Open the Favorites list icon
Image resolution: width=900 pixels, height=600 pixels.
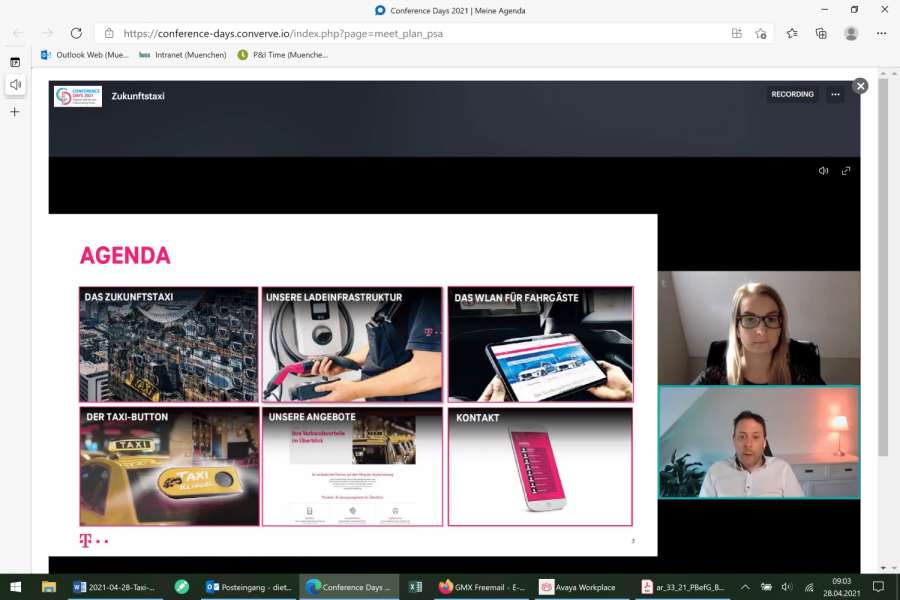(792, 33)
